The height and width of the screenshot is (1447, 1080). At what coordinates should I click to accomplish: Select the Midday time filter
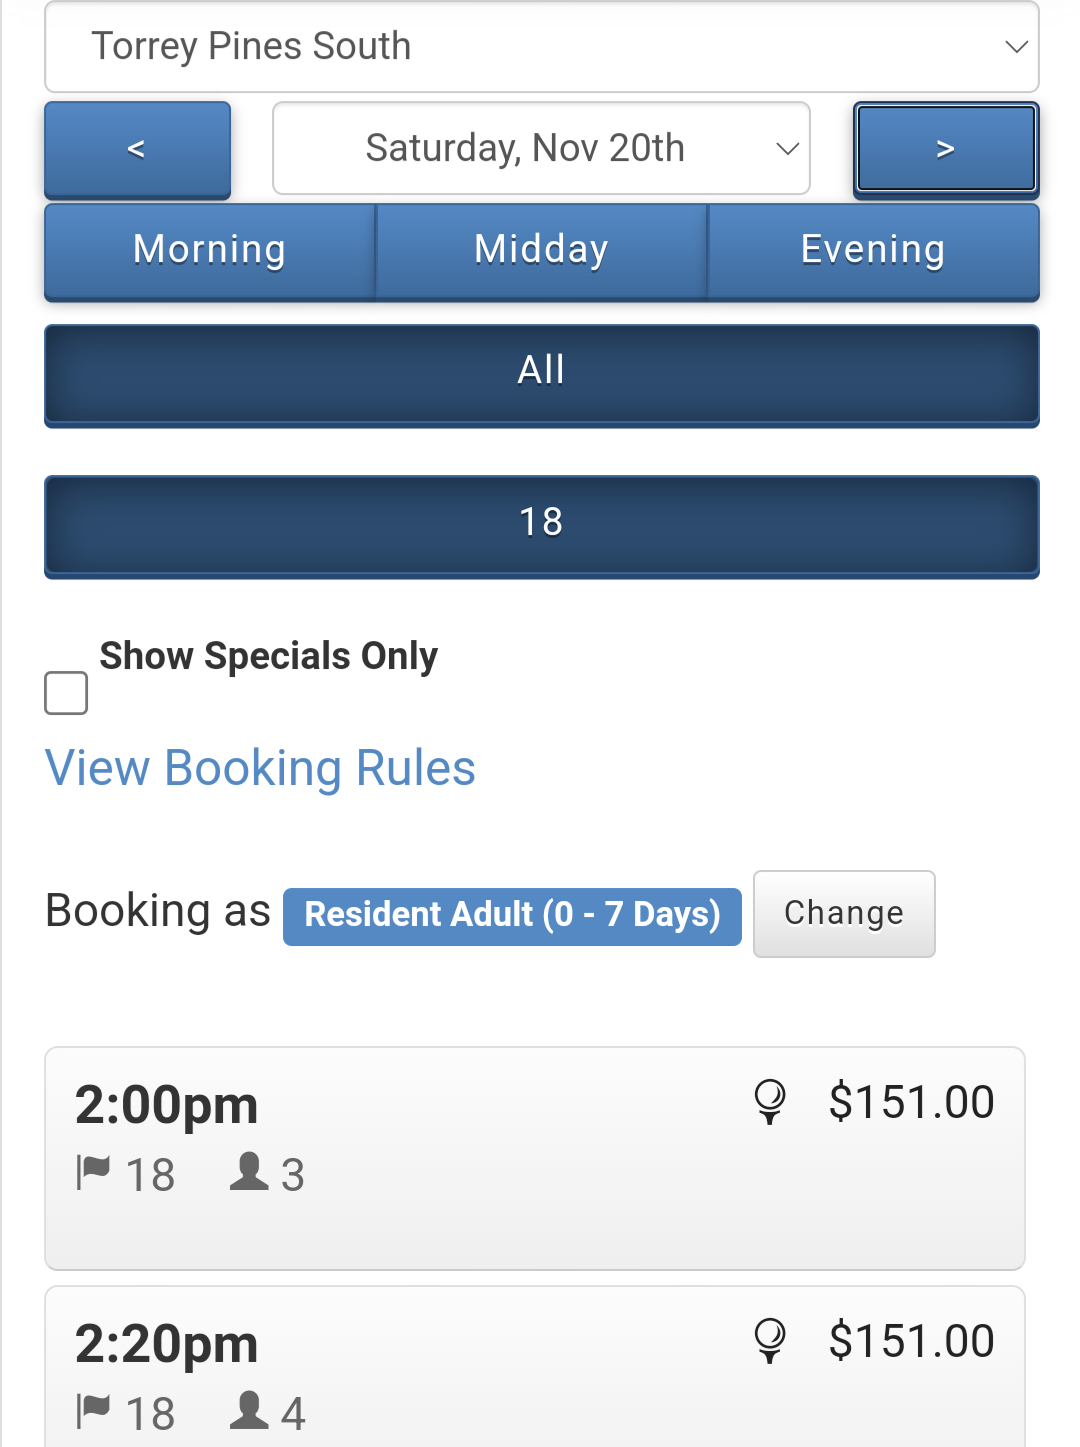click(541, 250)
